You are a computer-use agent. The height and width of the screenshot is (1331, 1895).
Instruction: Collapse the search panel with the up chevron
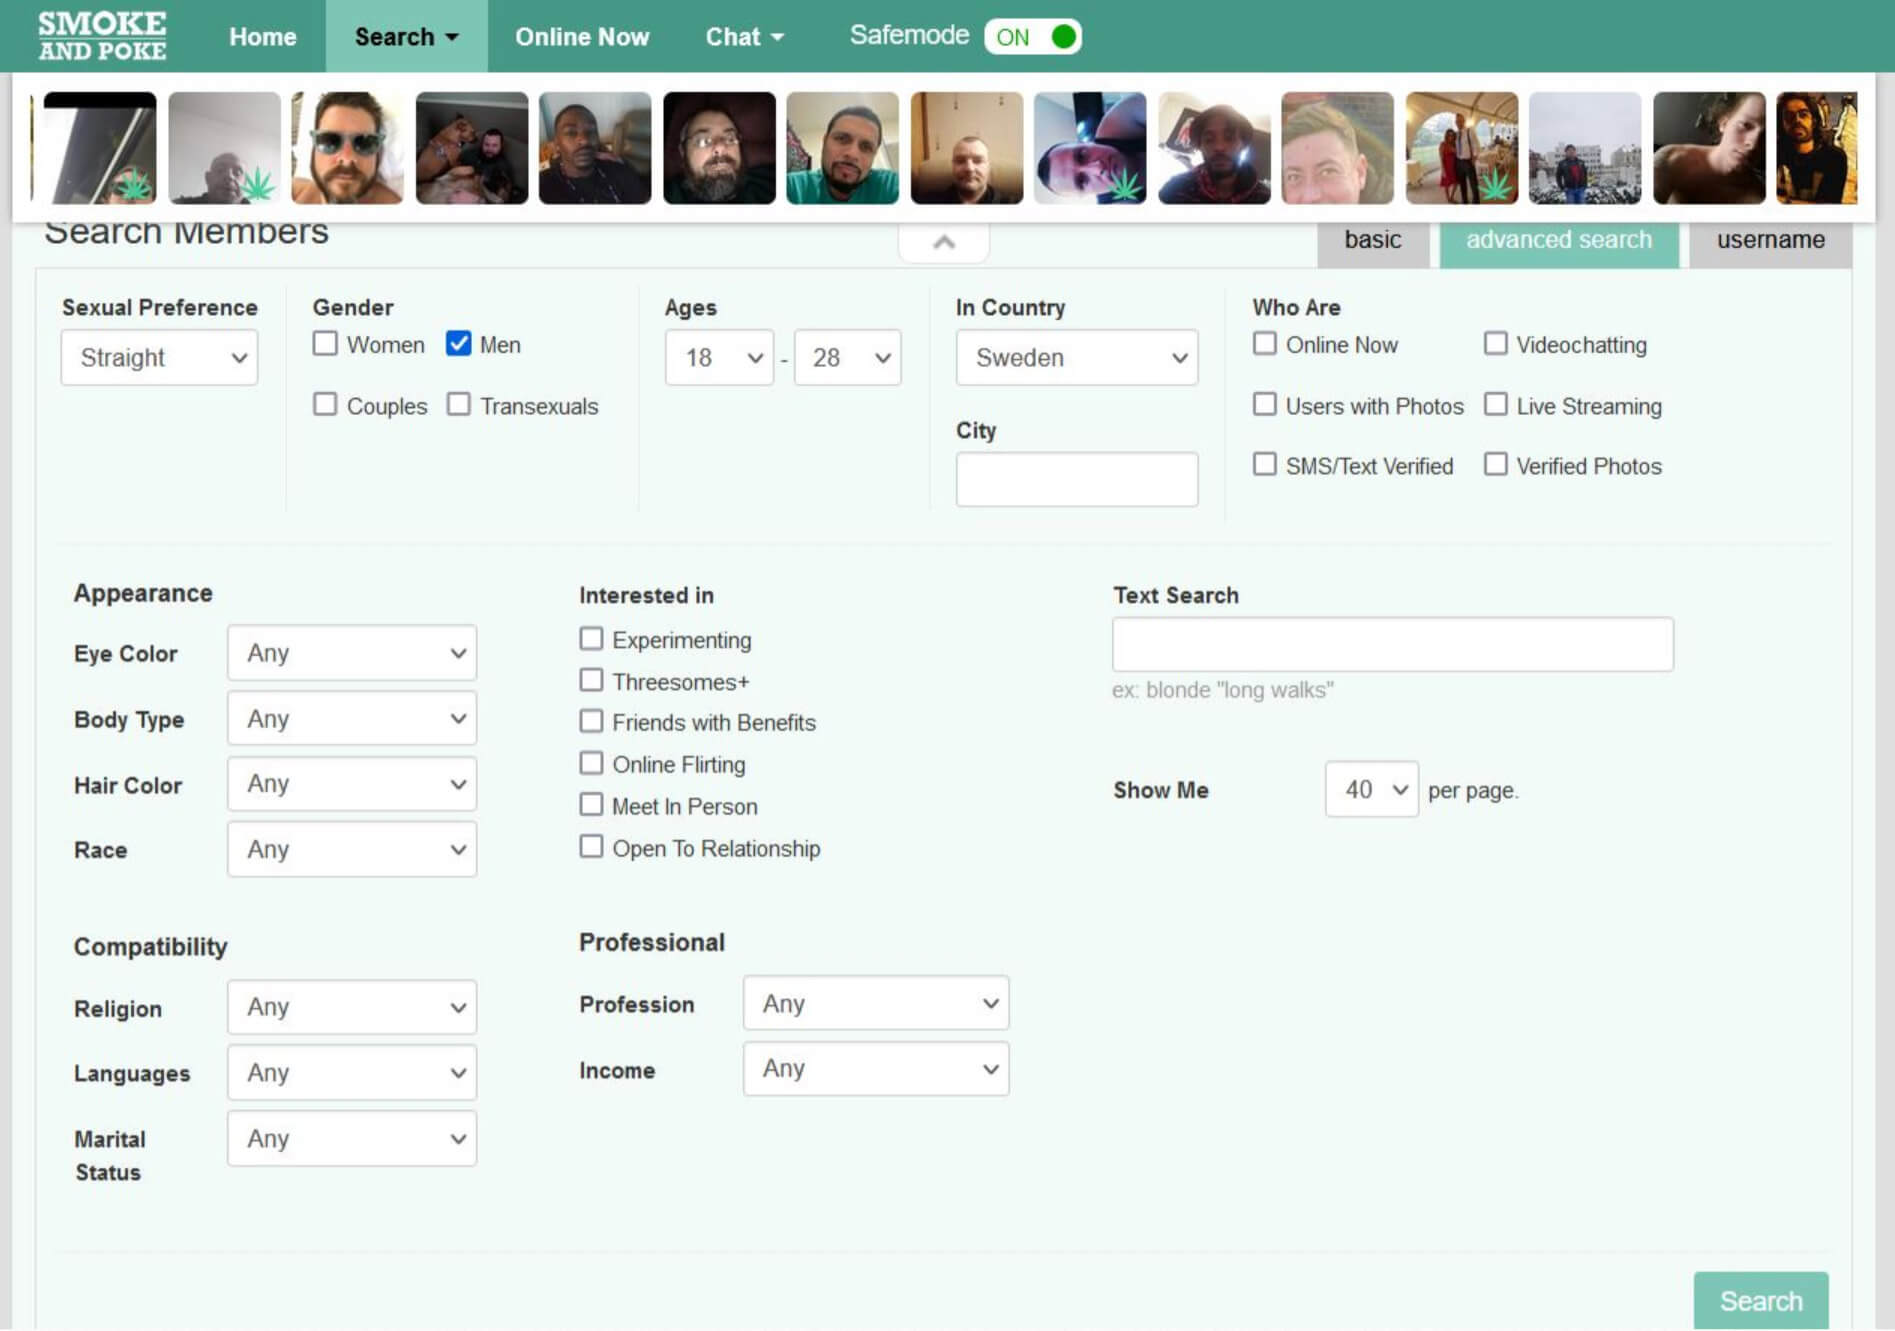click(943, 242)
